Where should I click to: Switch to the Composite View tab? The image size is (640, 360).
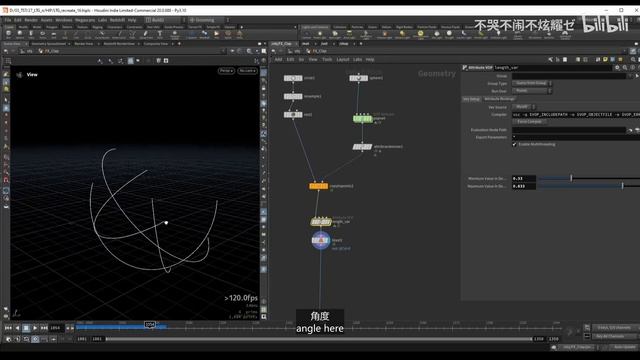pyautogui.click(x=156, y=44)
